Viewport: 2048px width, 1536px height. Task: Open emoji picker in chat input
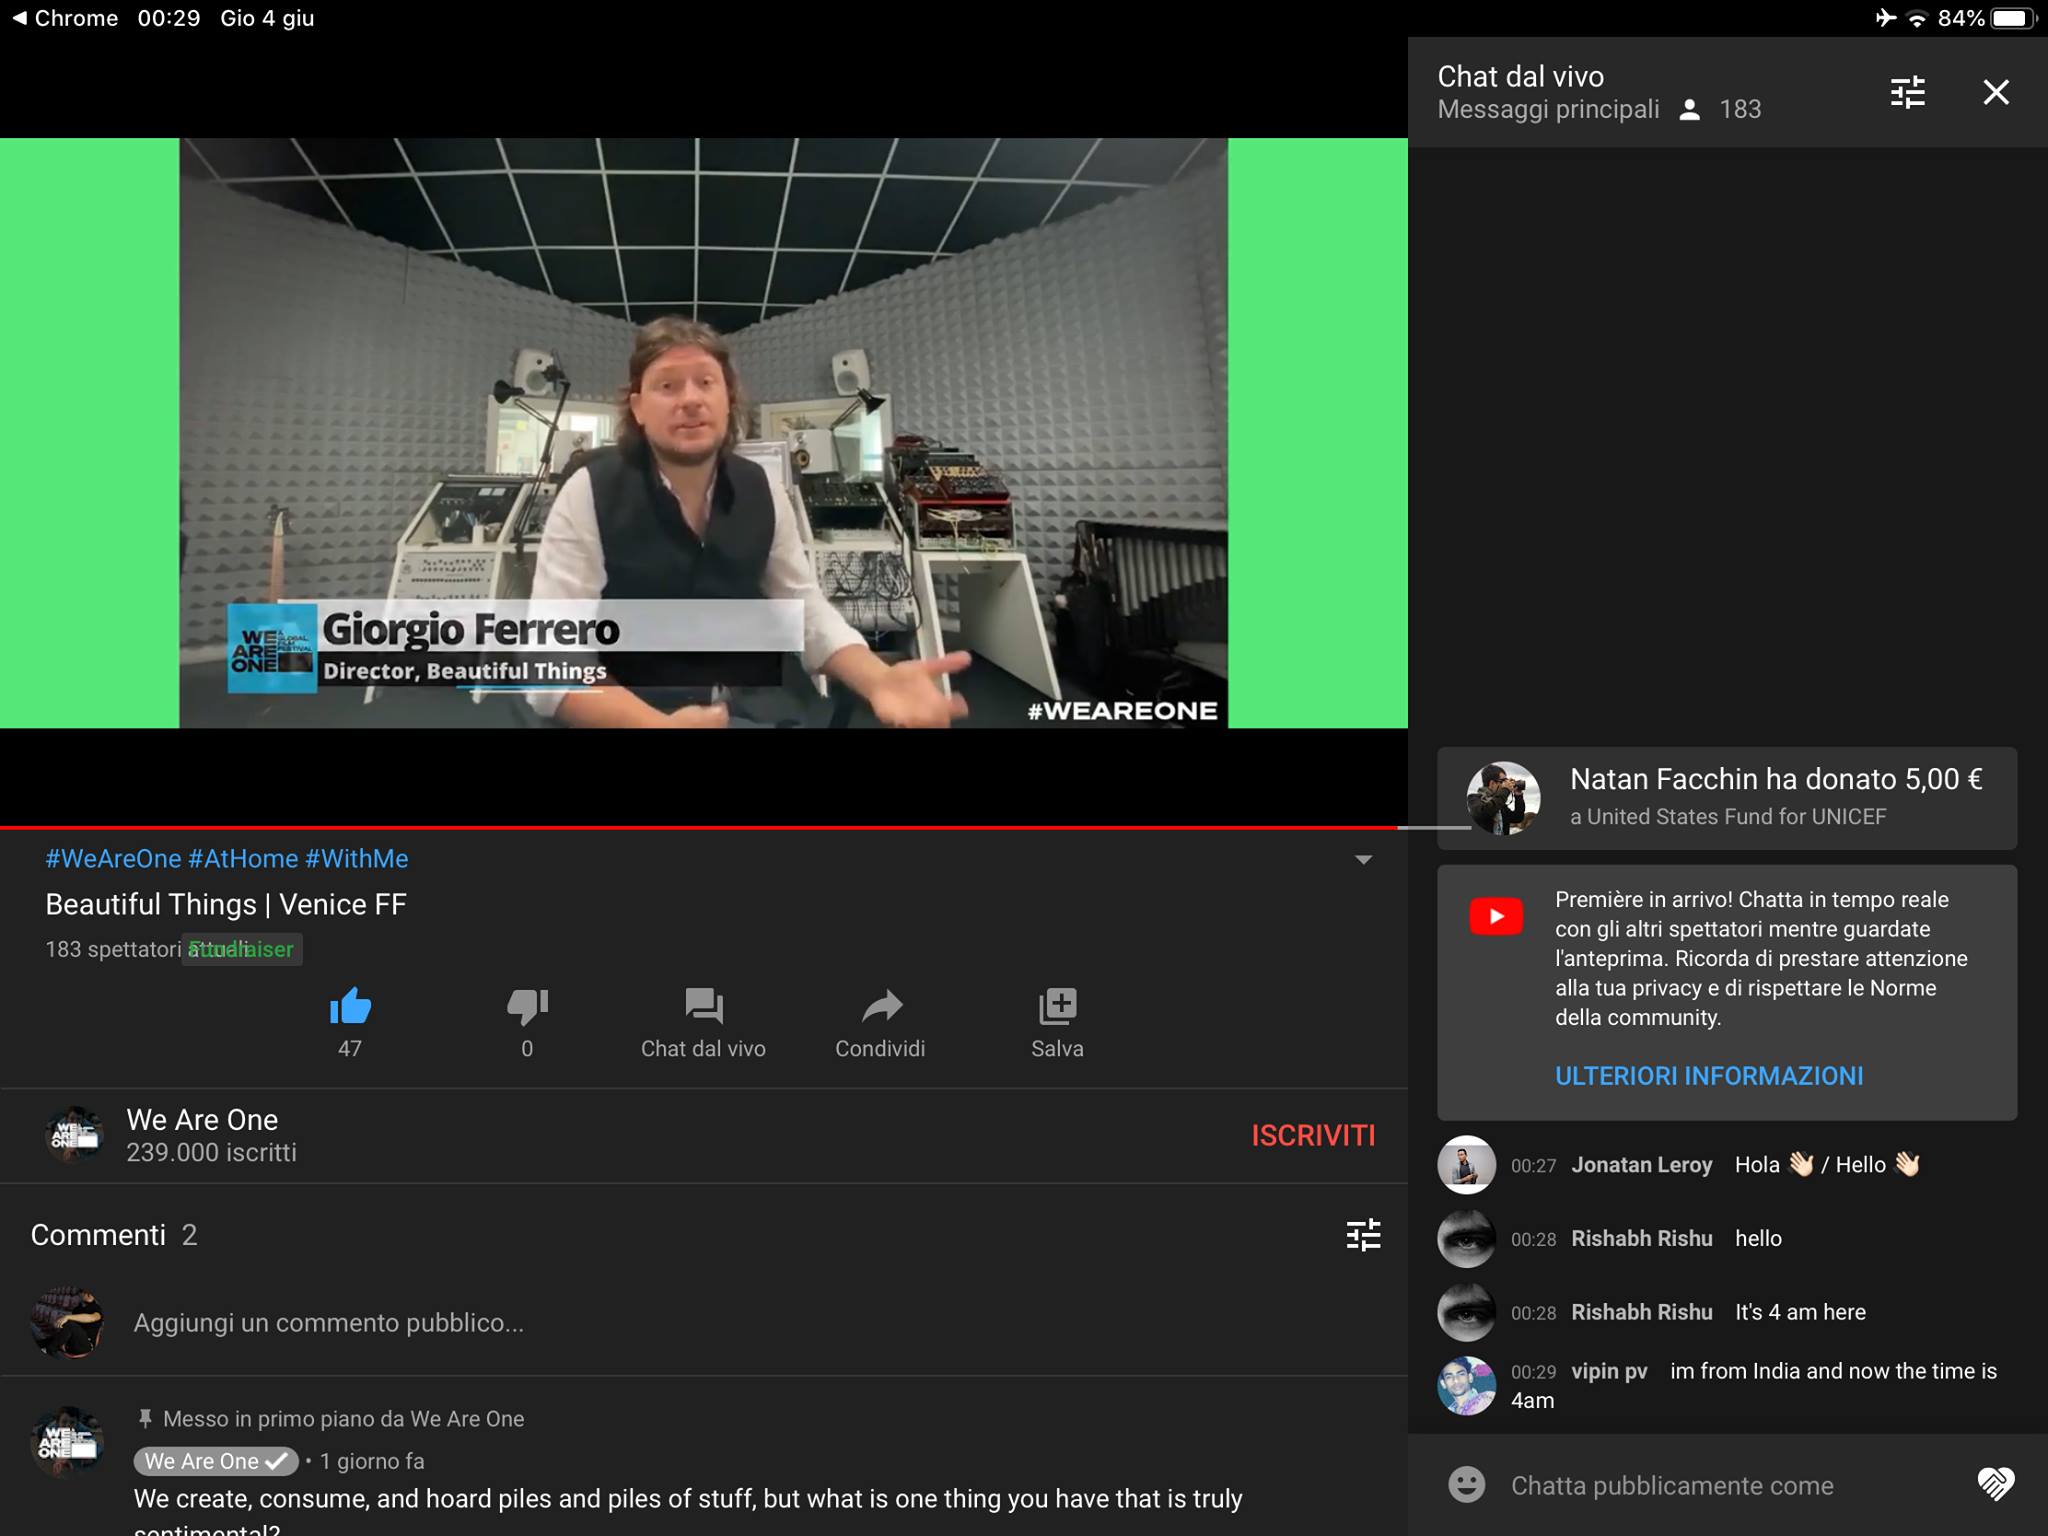(1467, 1485)
